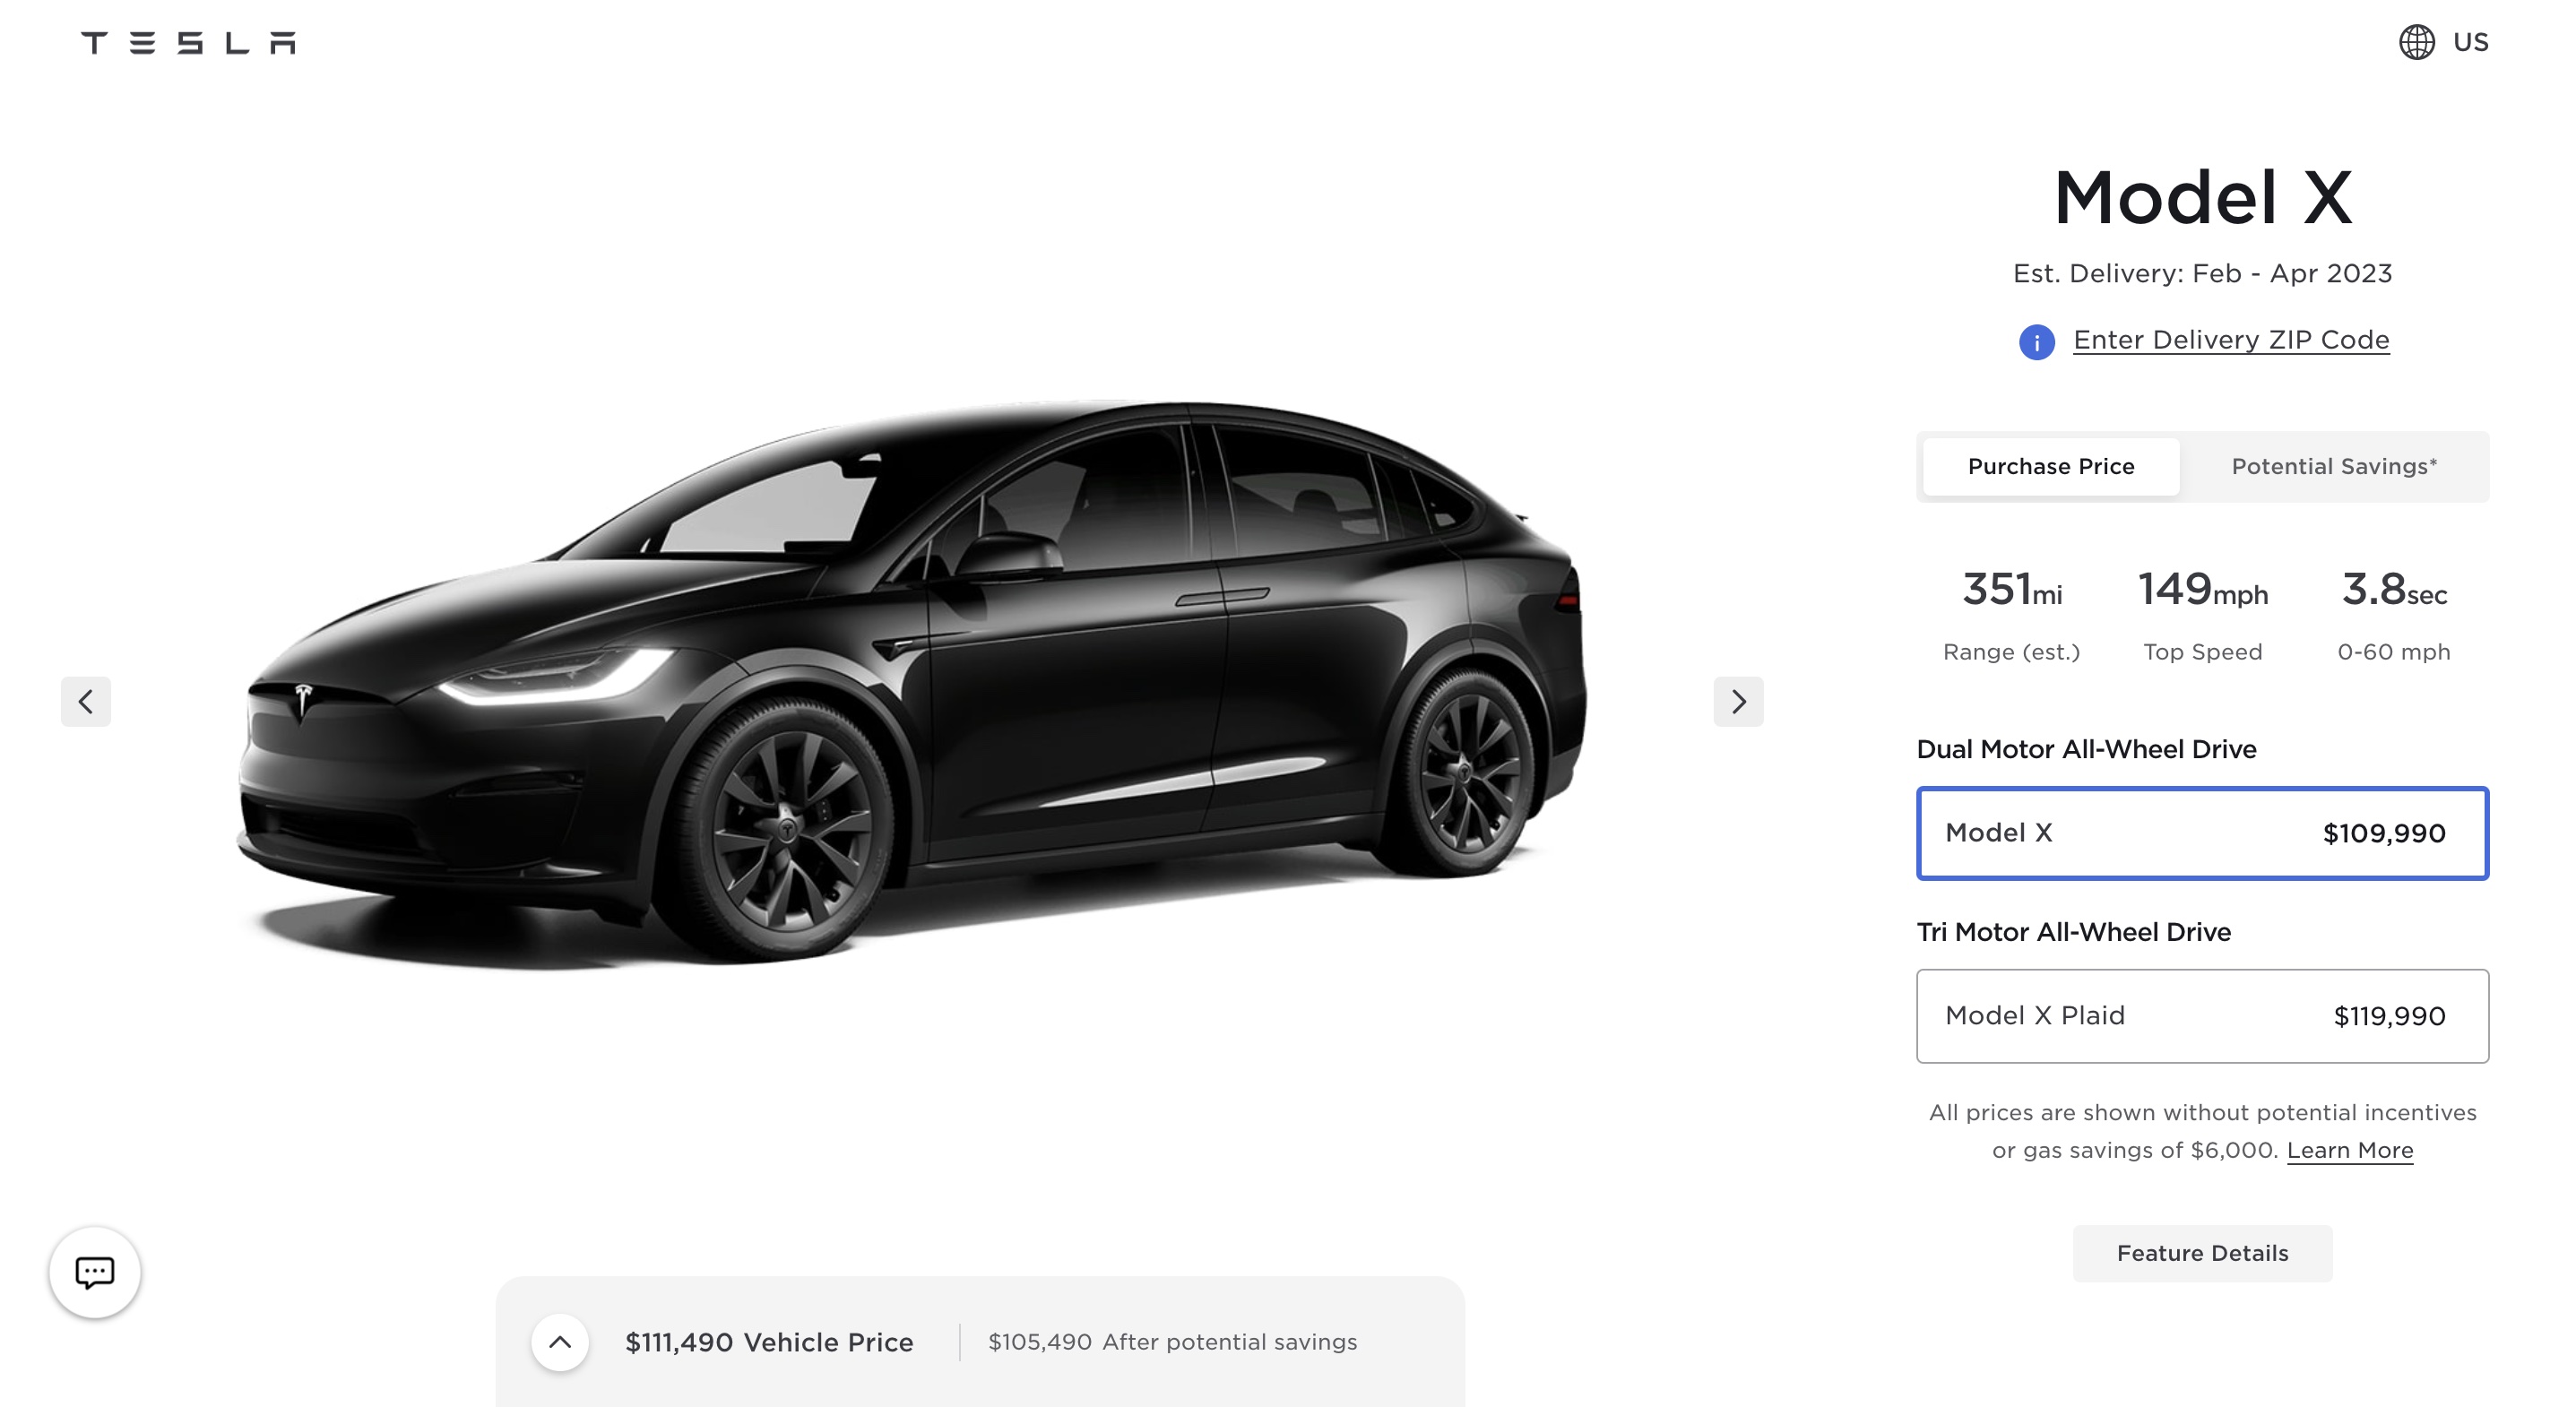
Task: Select the Model X Plaid $119,990 option
Action: click(x=2202, y=1016)
